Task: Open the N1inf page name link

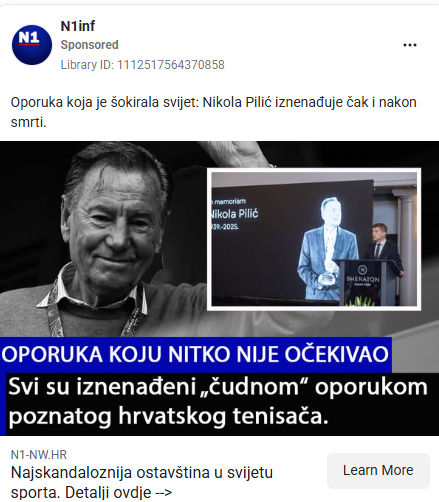Action: point(78,26)
